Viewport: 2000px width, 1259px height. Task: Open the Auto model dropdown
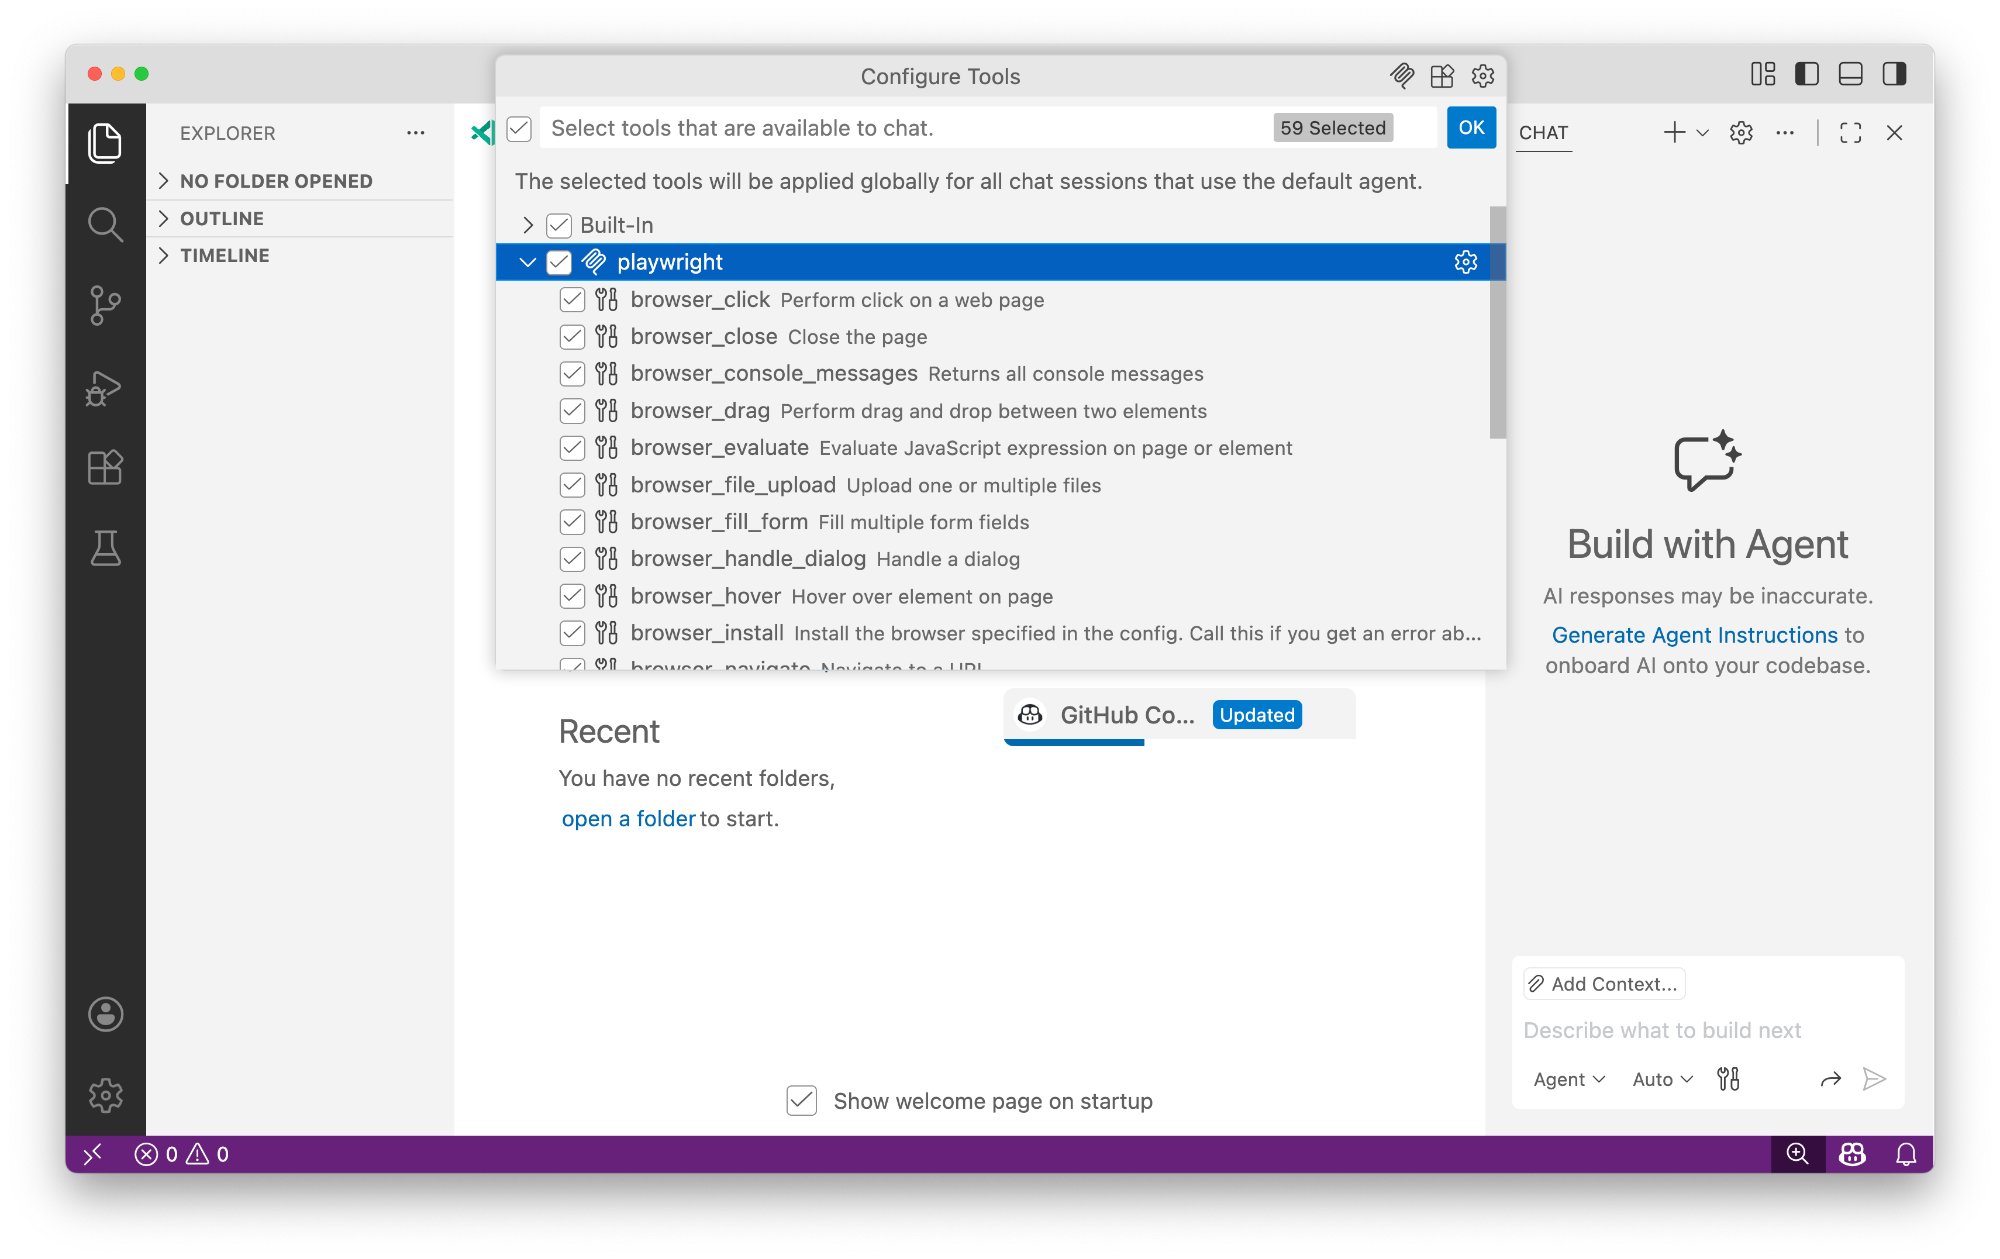[1662, 1079]
